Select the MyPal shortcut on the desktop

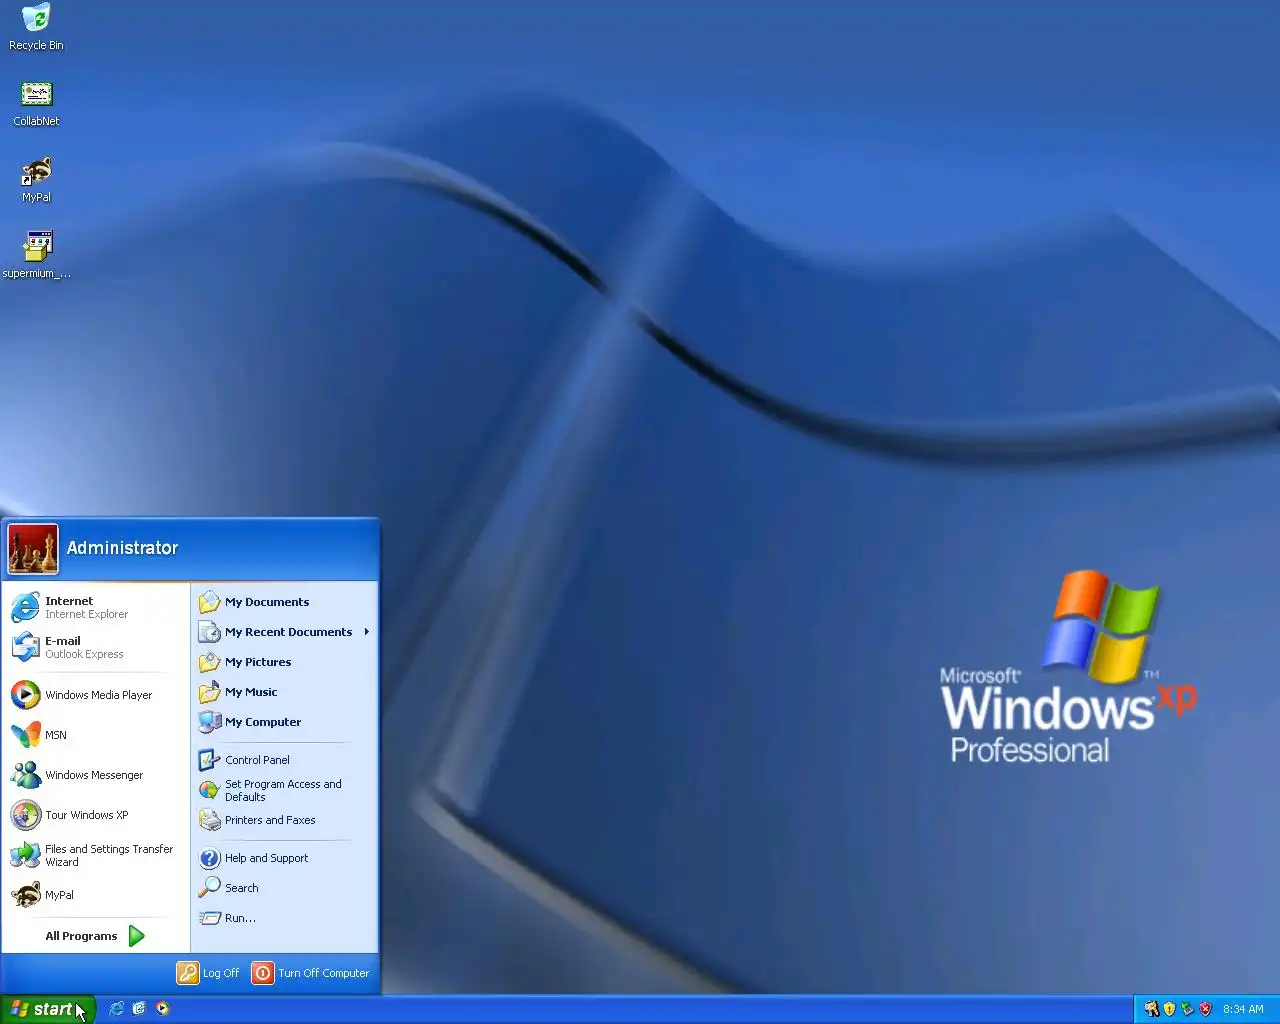click(36, 180)
